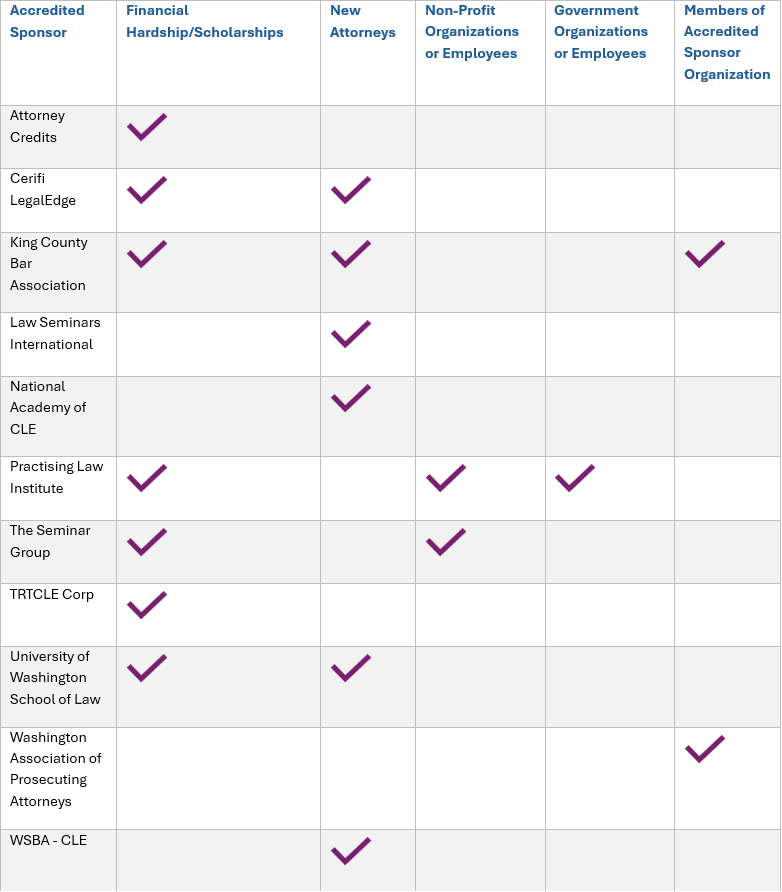Click King County Bar Members checkmark

pyautogui.click(x=705, y=254)
